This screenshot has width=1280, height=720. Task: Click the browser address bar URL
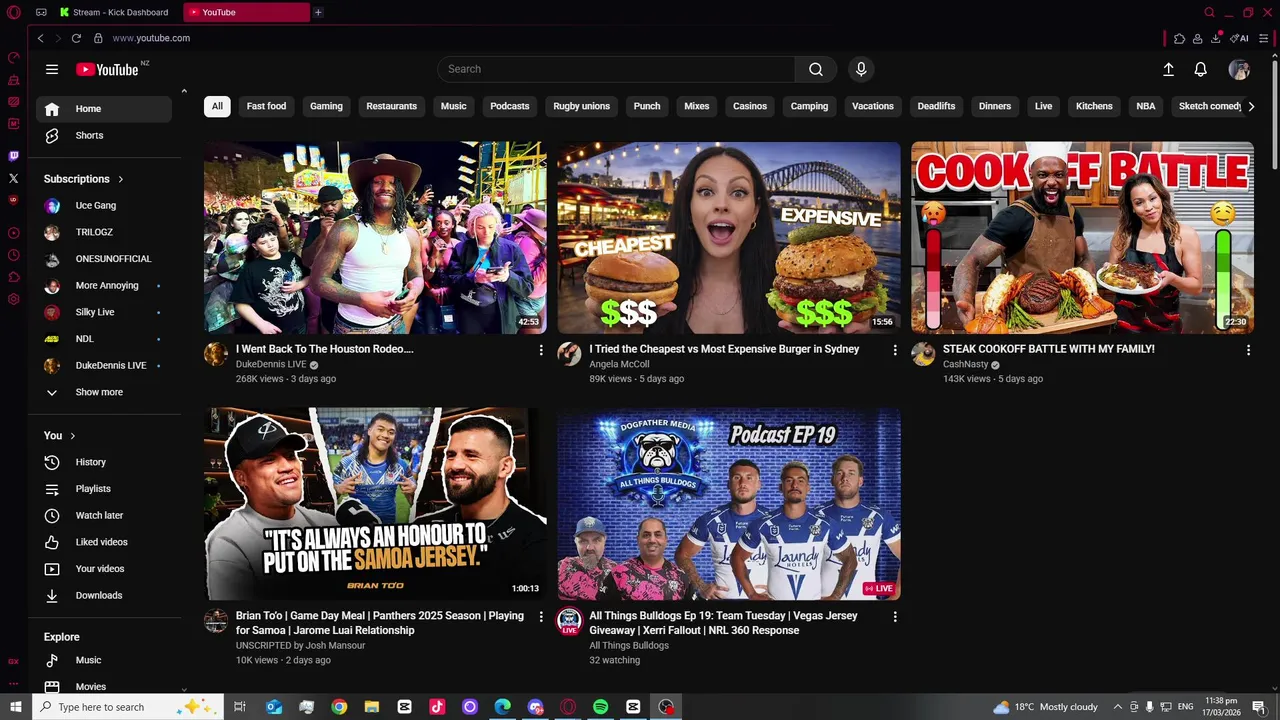(x=151, y=38)
